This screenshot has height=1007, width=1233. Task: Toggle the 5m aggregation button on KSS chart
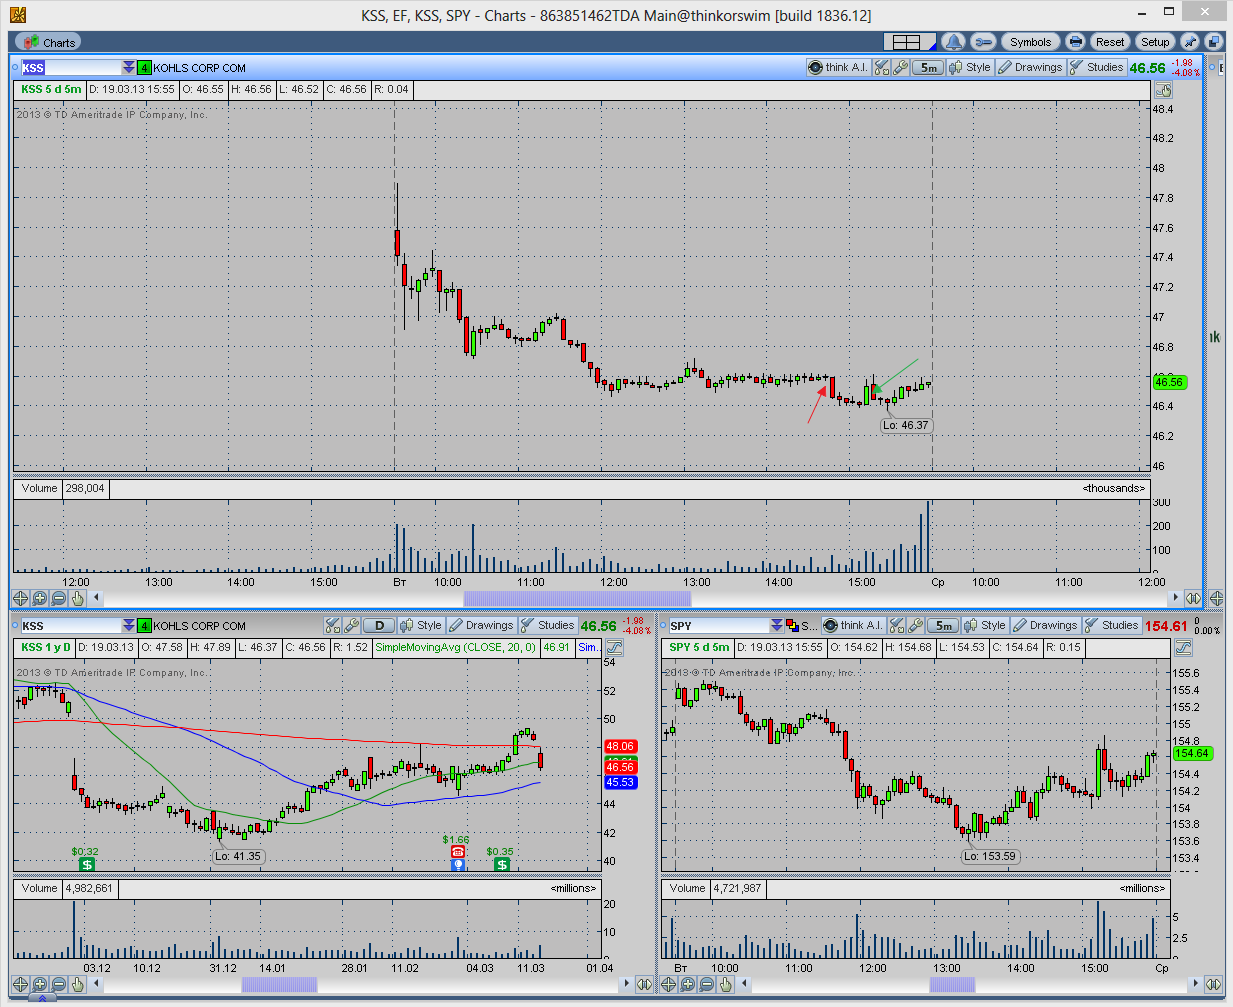[929, 67]
